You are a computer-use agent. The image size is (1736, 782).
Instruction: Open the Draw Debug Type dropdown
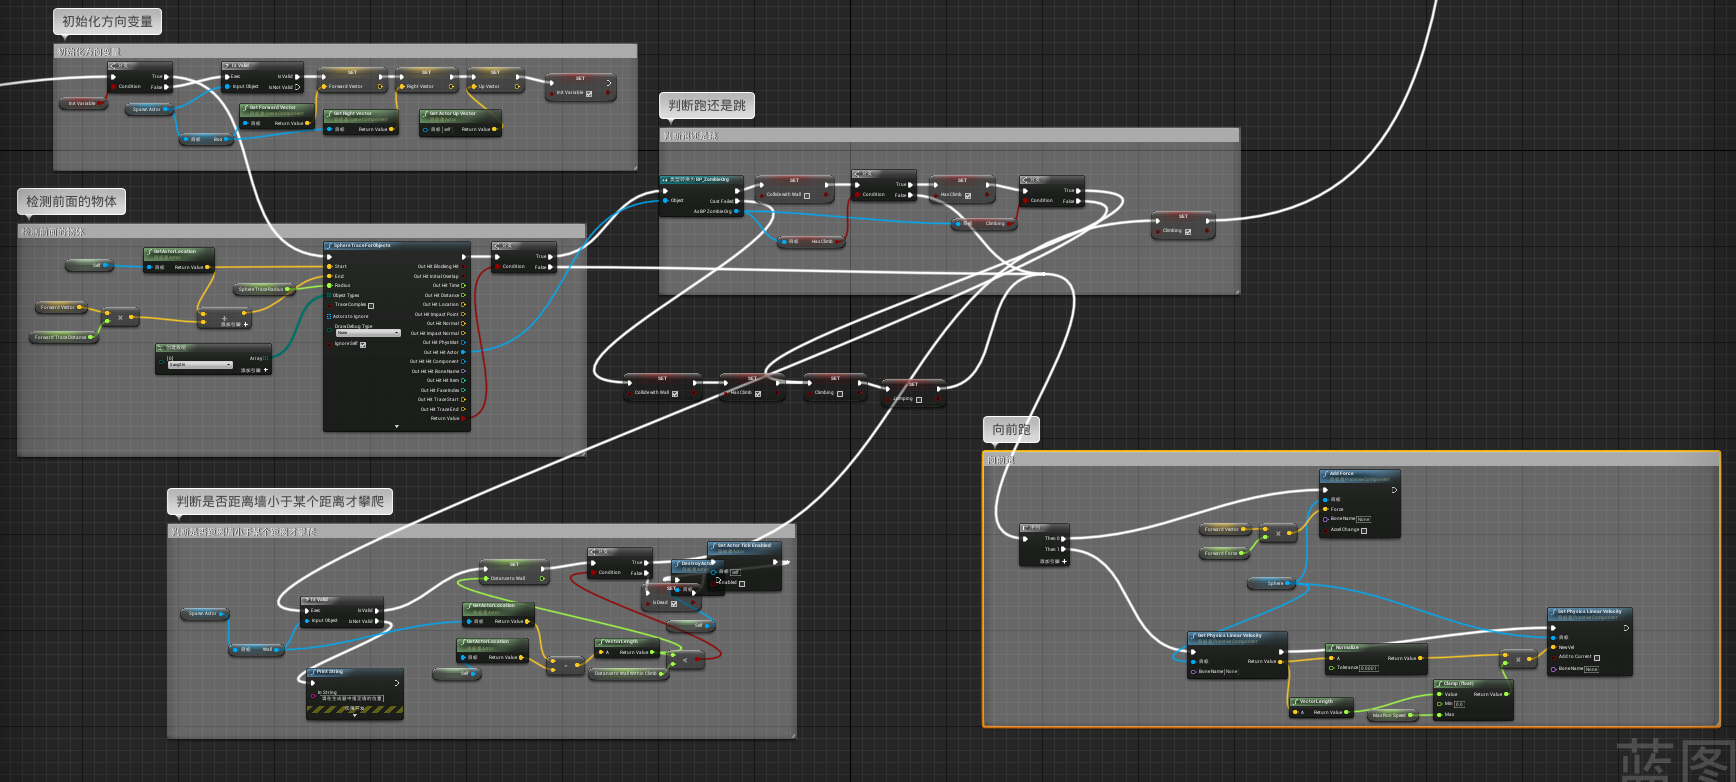point(368,333)
